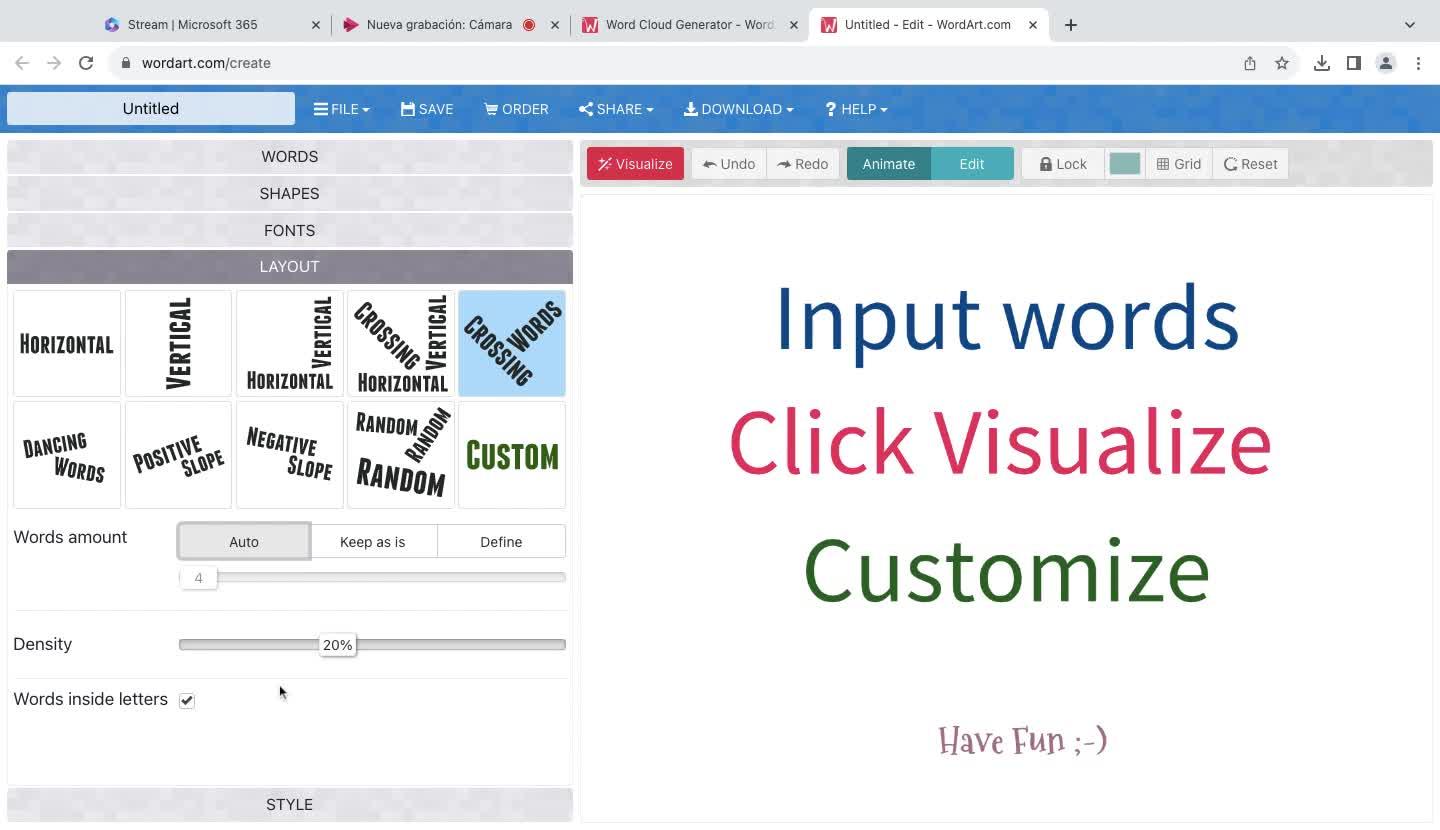This screenshot has width=1440, height=830.
Task: View site information lock icon
Action: (126, 63)
